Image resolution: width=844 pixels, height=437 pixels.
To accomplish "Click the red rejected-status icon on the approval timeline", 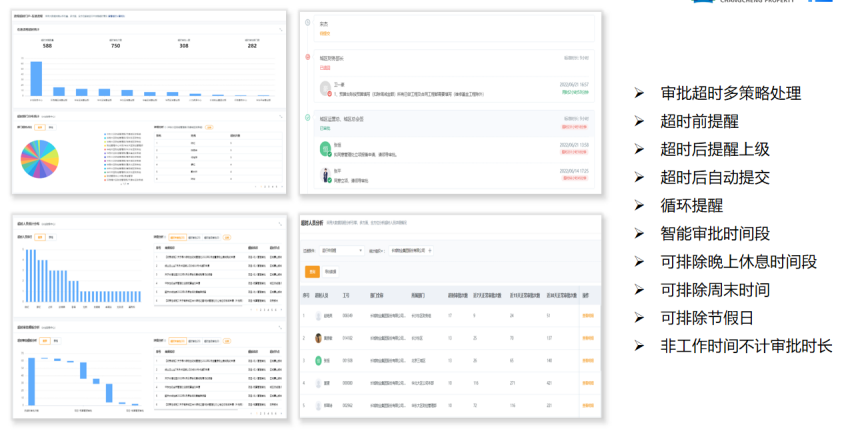I will 307,57.
